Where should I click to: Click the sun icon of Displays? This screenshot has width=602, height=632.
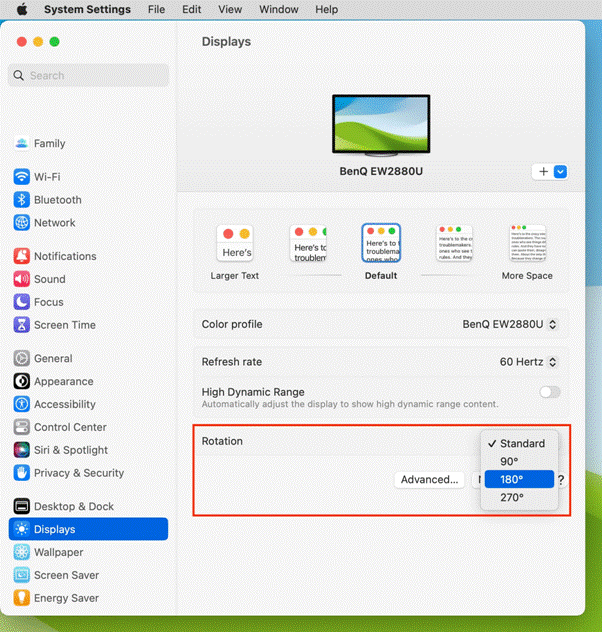(x=22, y=529)
